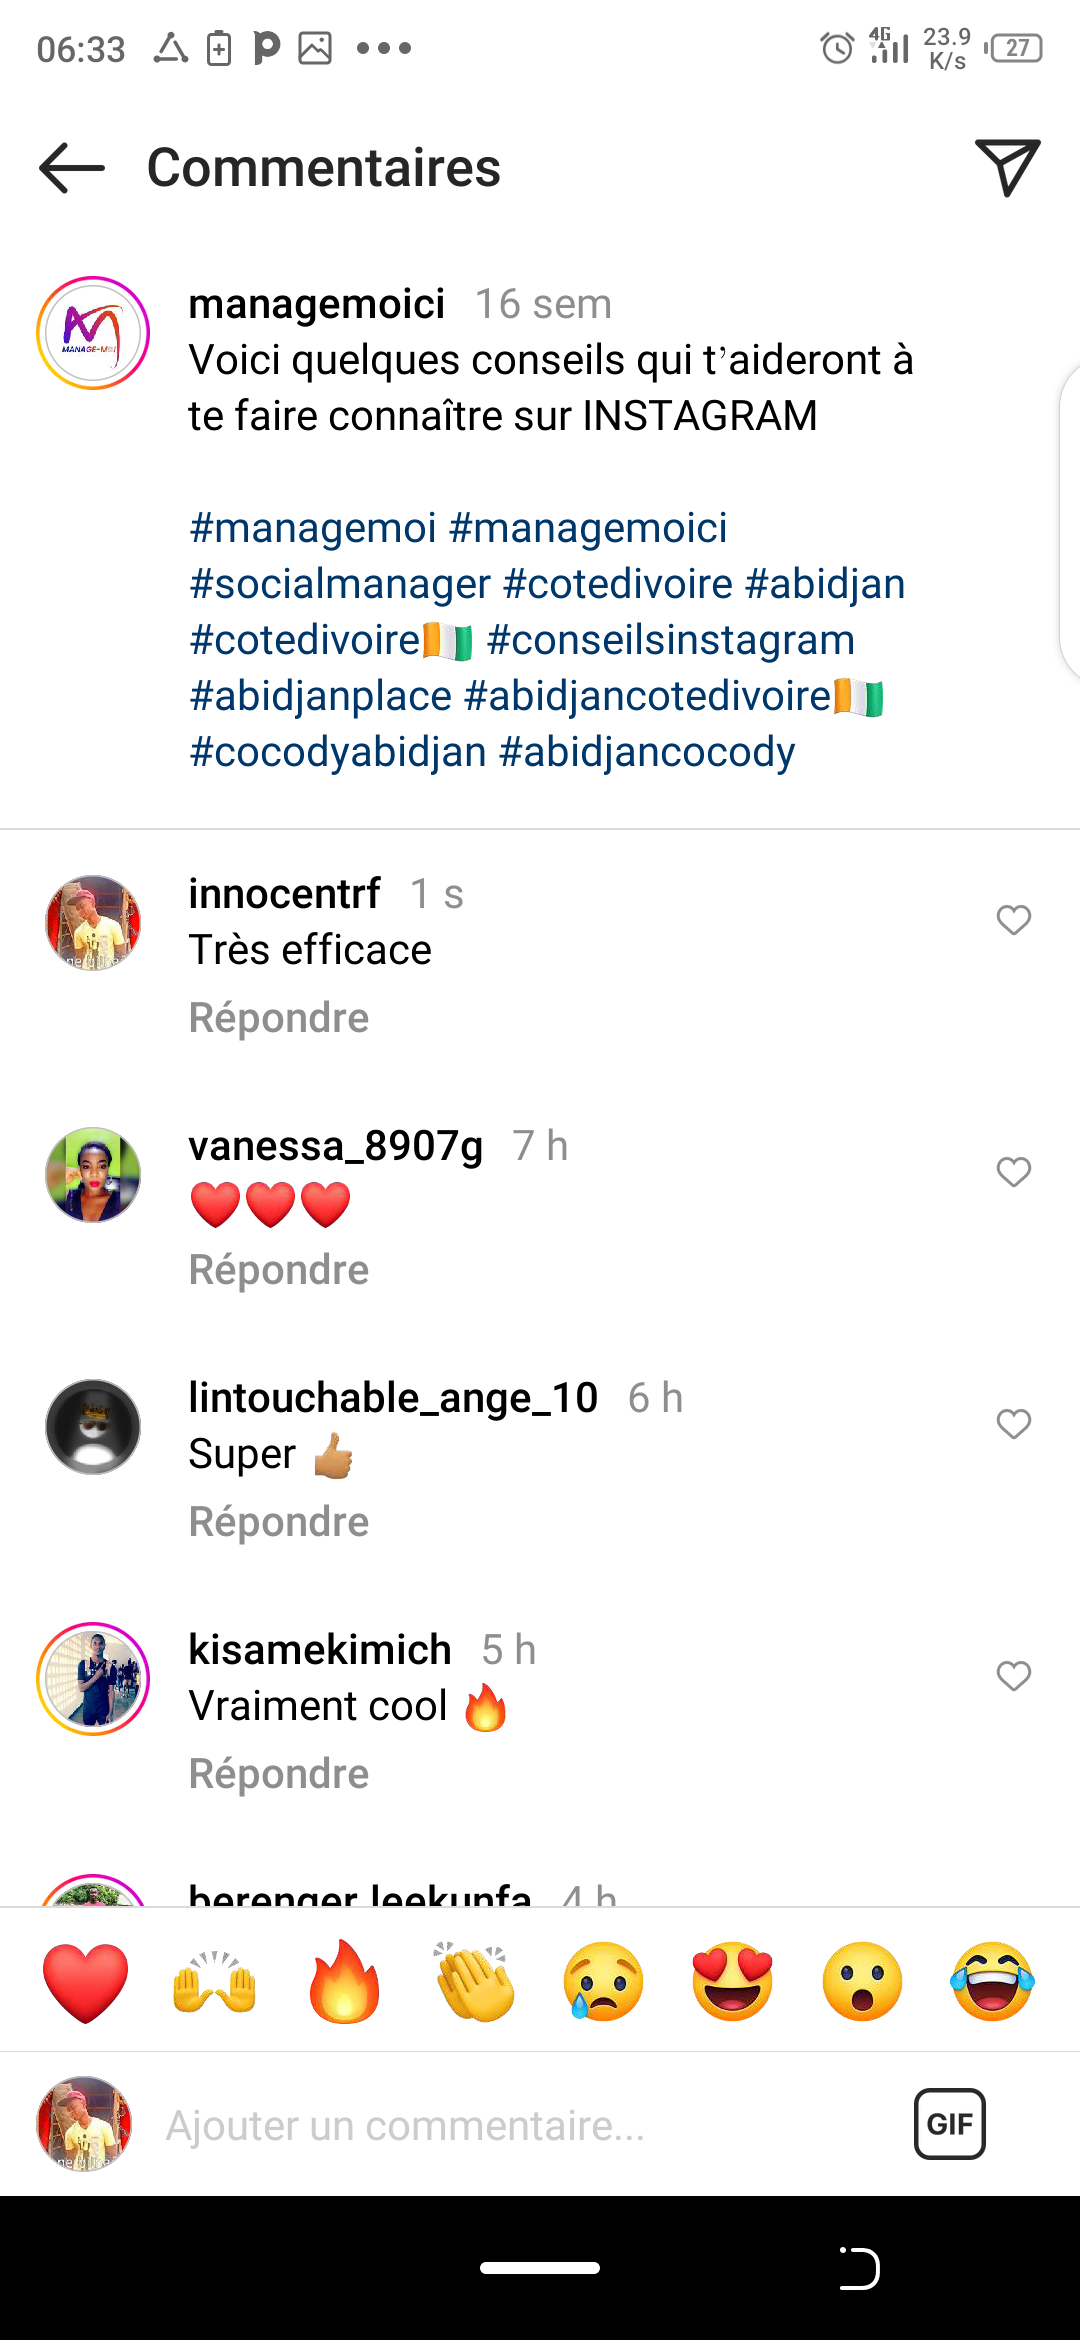Like innocentrf's comment
The height and width of the screenshot is (2340, 1080).
point(1013,920)
